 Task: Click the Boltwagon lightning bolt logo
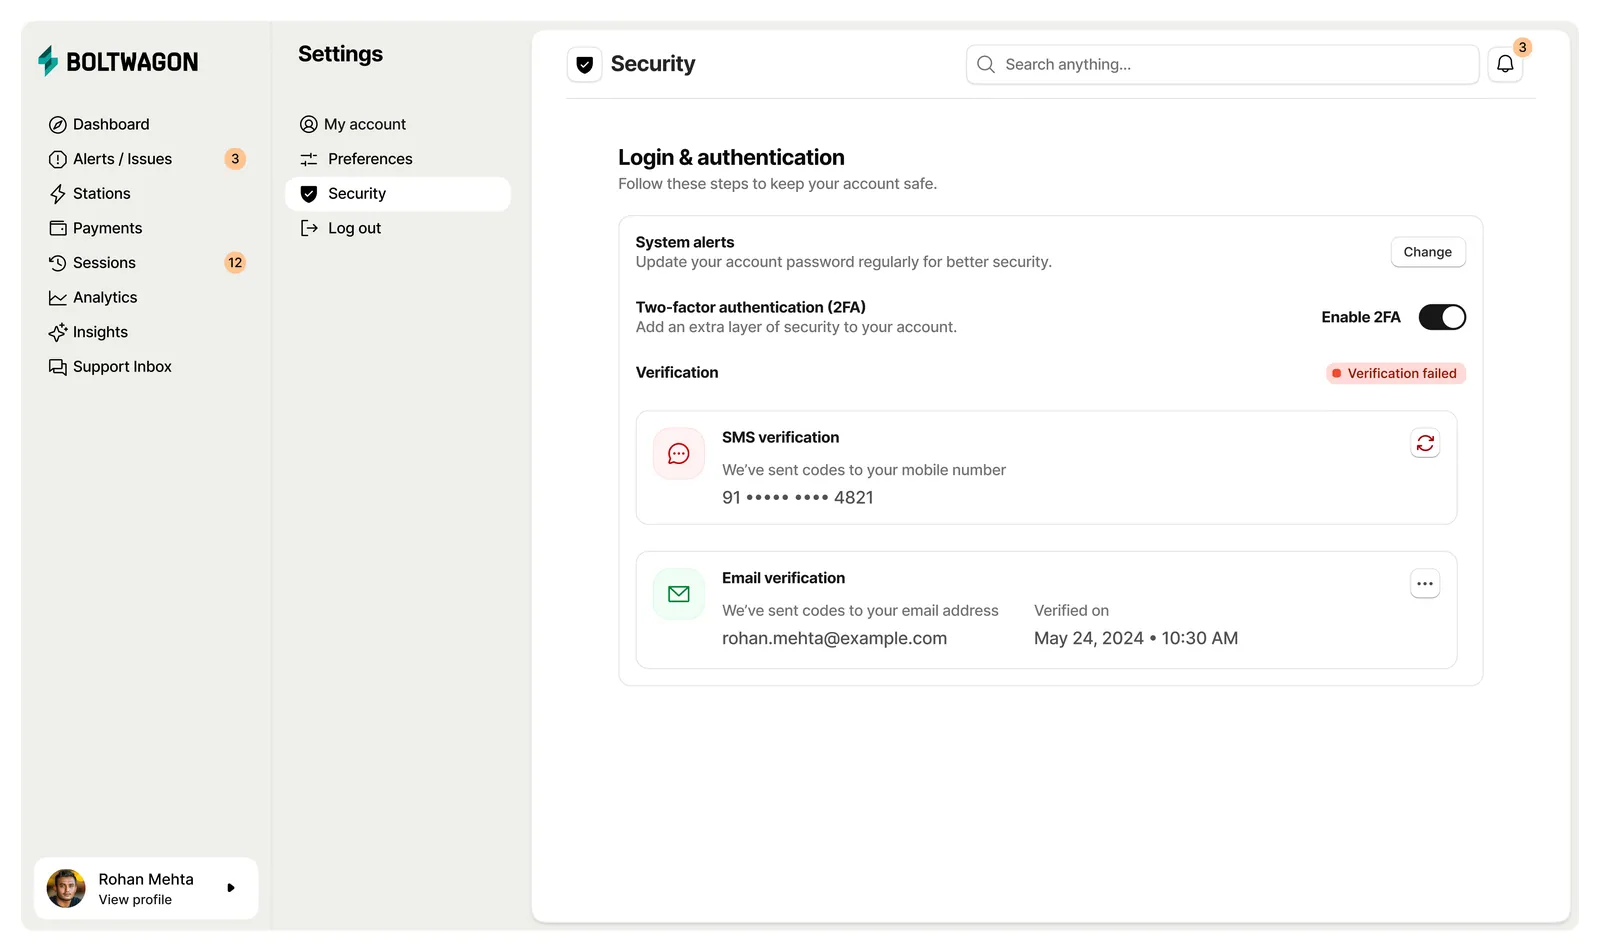[48, 61]
